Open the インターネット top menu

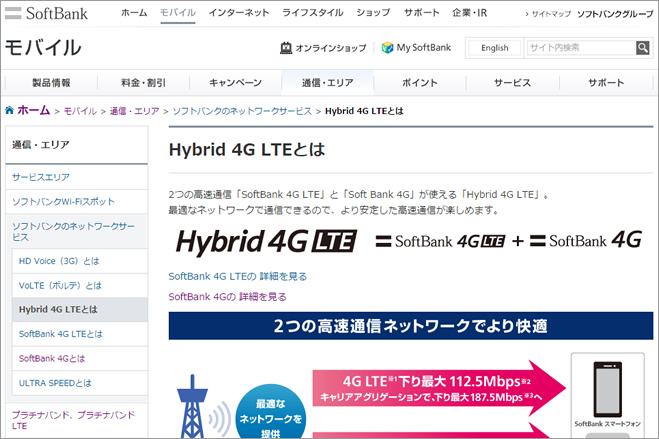(x=239, y=13)
